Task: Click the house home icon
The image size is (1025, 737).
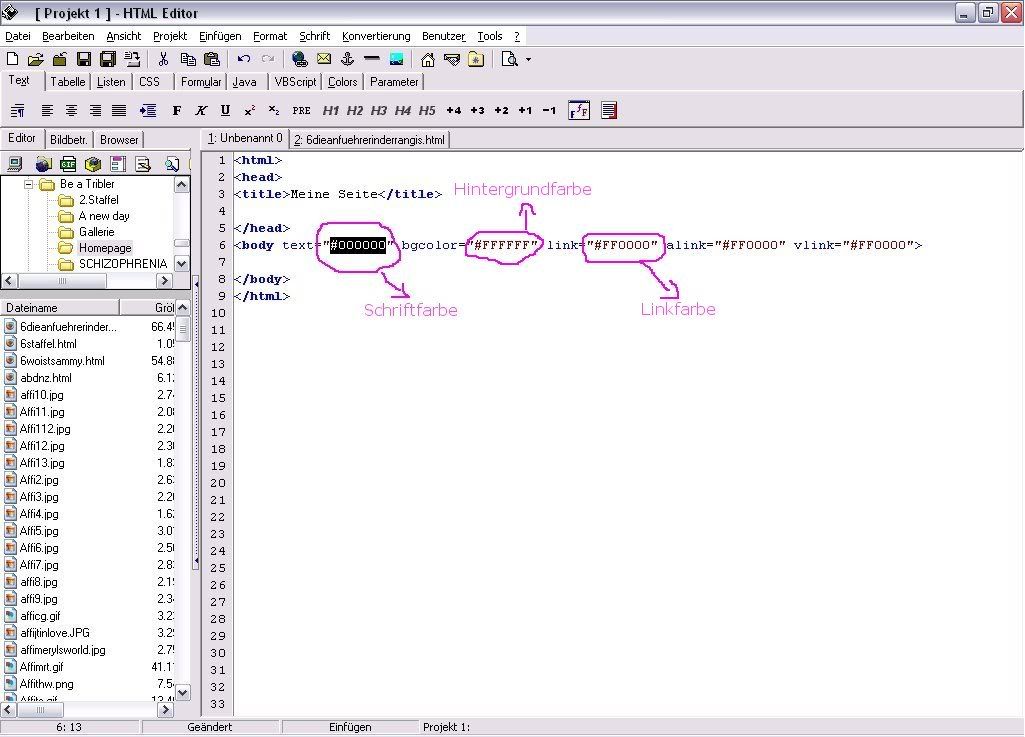Action: tap(428, 60)
